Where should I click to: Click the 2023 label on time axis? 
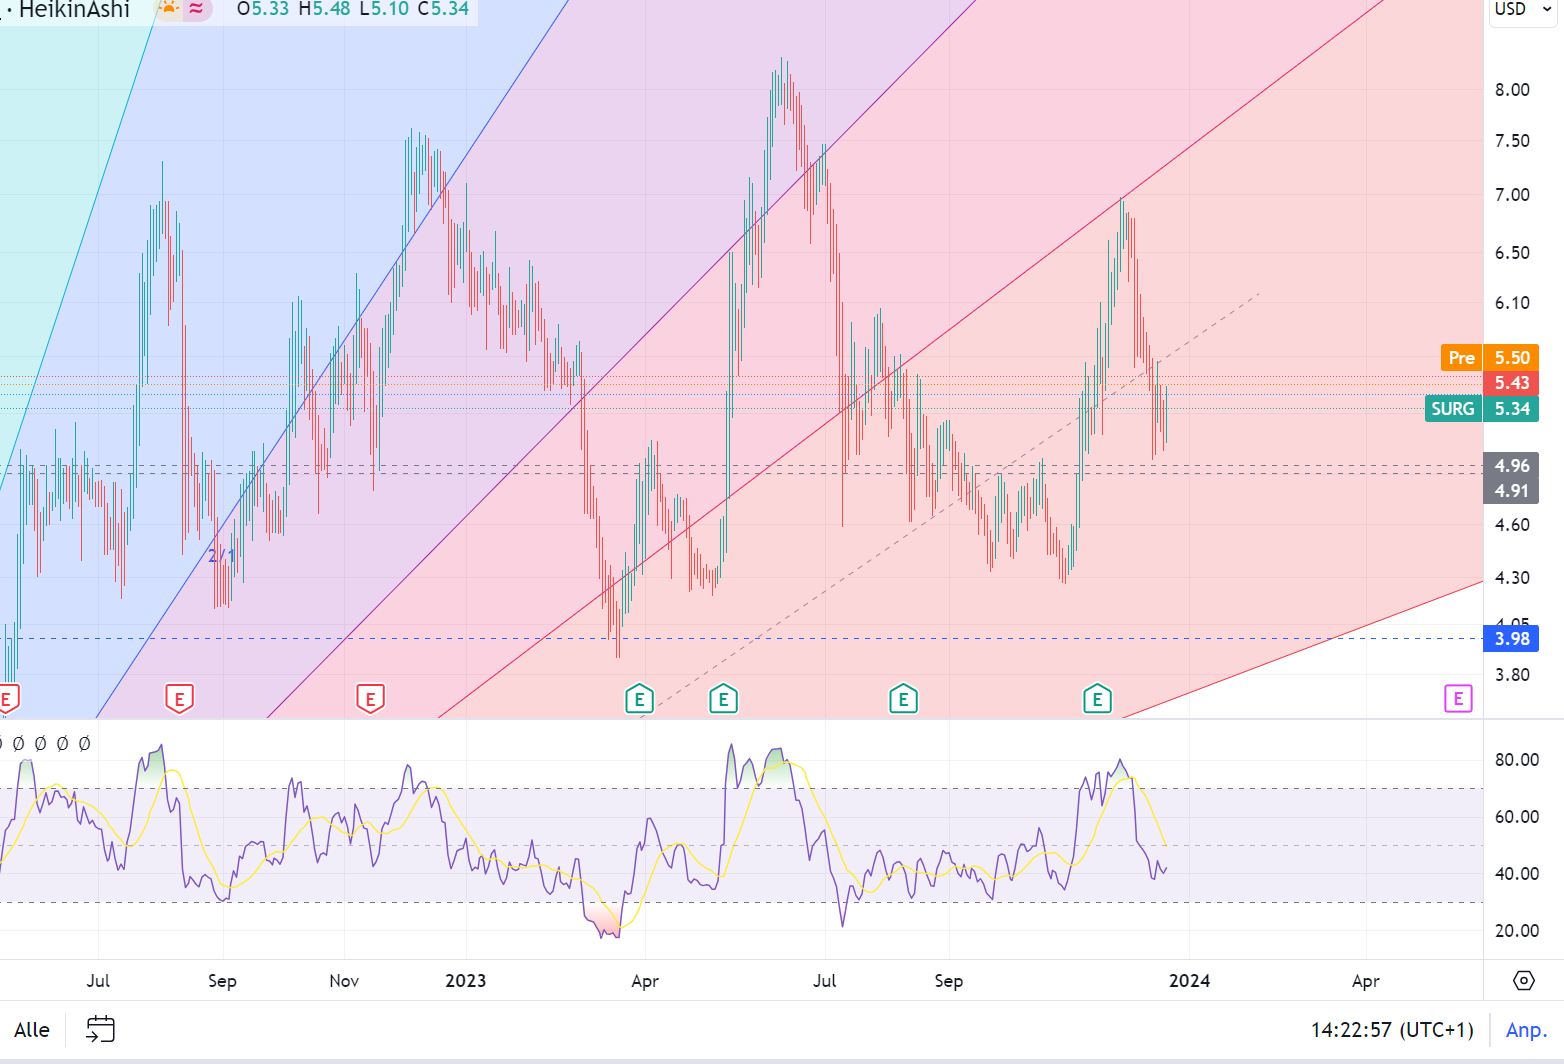click(x=465, y=980)
